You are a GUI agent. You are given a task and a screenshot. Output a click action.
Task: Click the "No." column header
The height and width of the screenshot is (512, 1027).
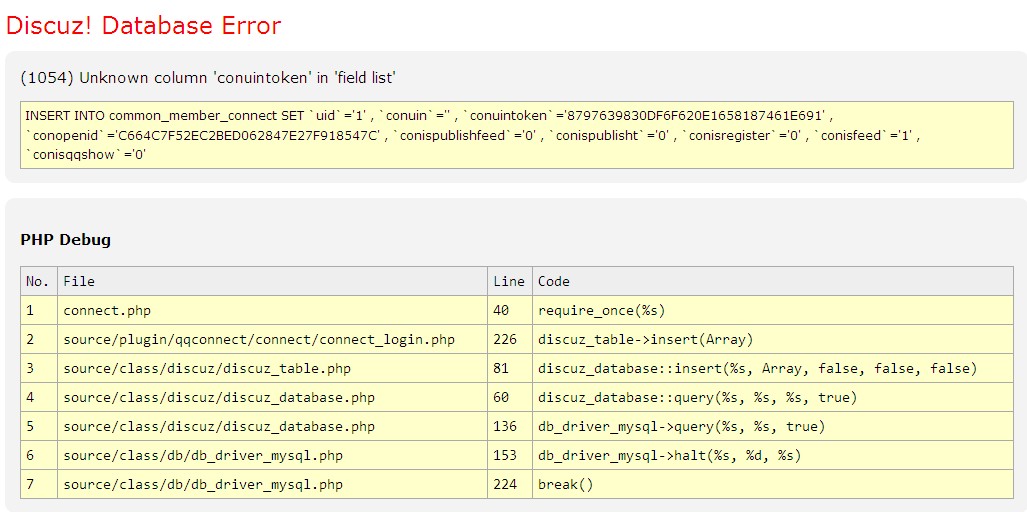point(38,281)
